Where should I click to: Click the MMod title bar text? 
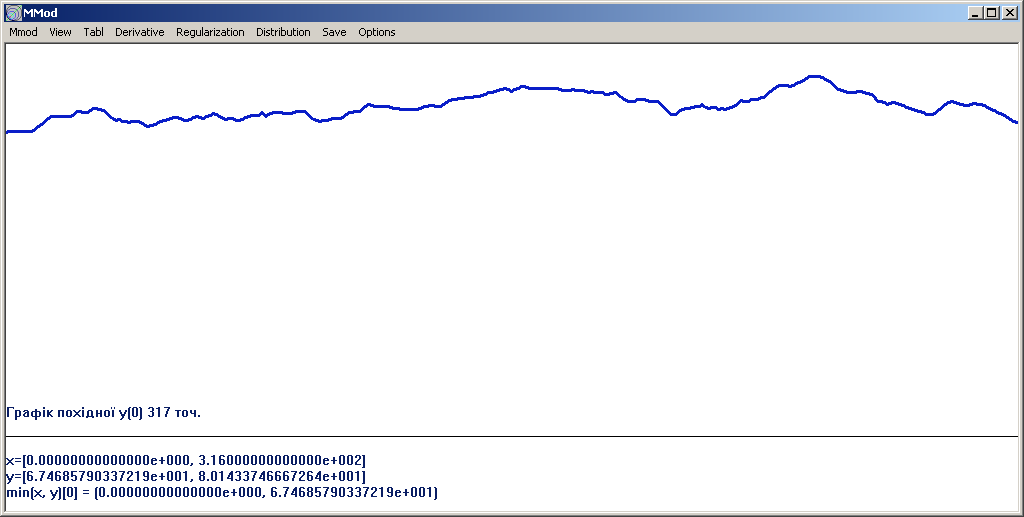[x=40, y=13]
